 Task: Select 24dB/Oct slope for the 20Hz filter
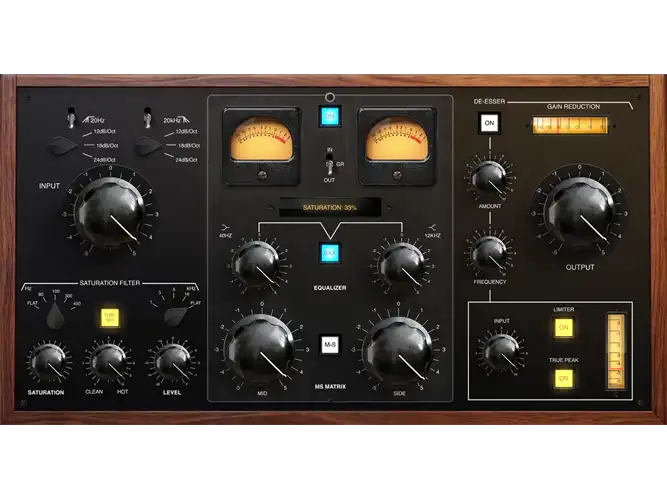point(105,160)
